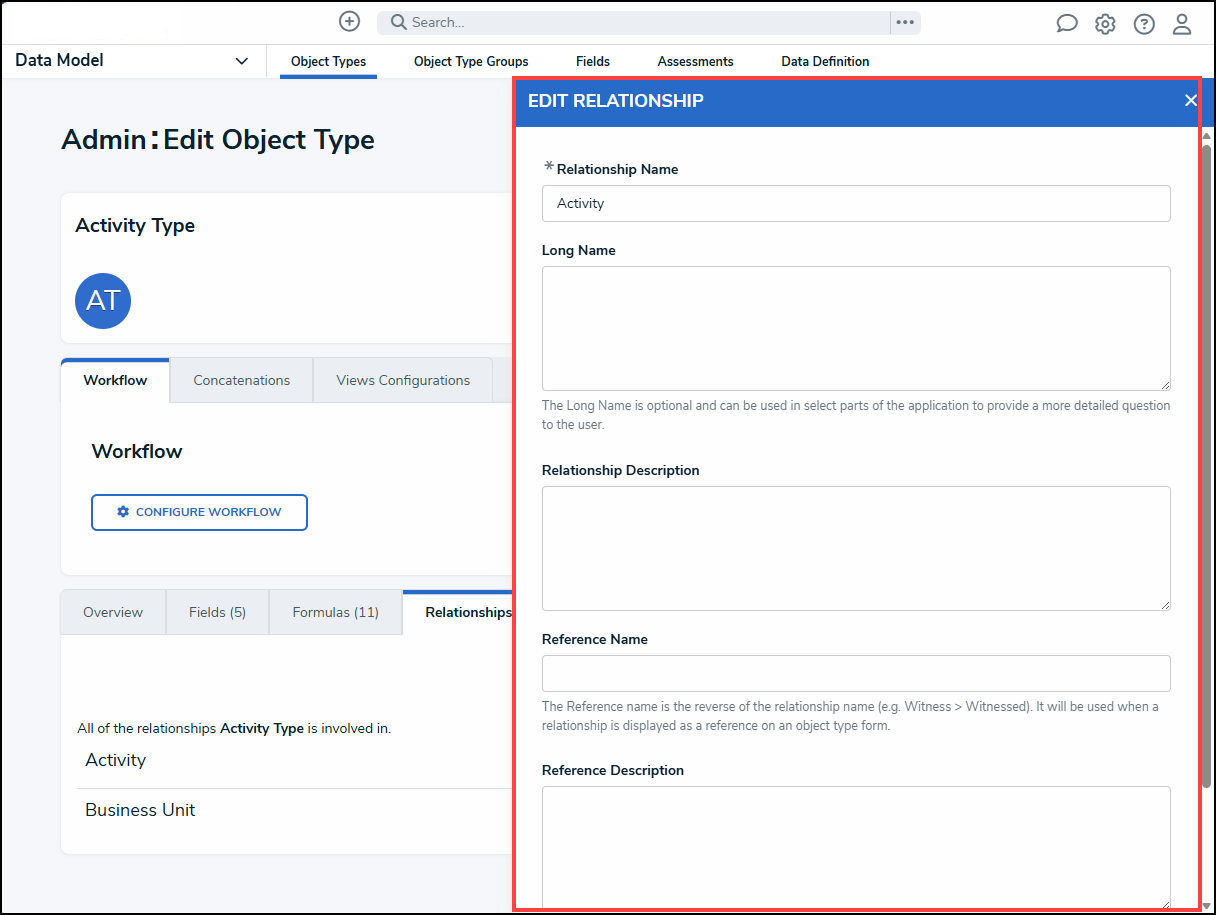Switch to the Formulas (11) tab
The width and height of the screenshot is (1216, 915).
tap(335, 612)
